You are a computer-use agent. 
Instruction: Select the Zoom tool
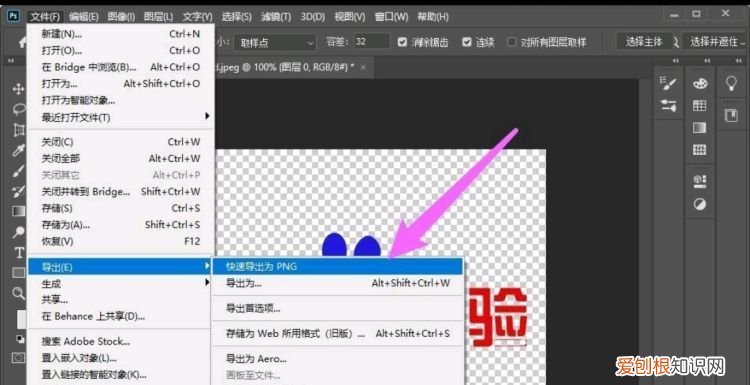[18, 293]
